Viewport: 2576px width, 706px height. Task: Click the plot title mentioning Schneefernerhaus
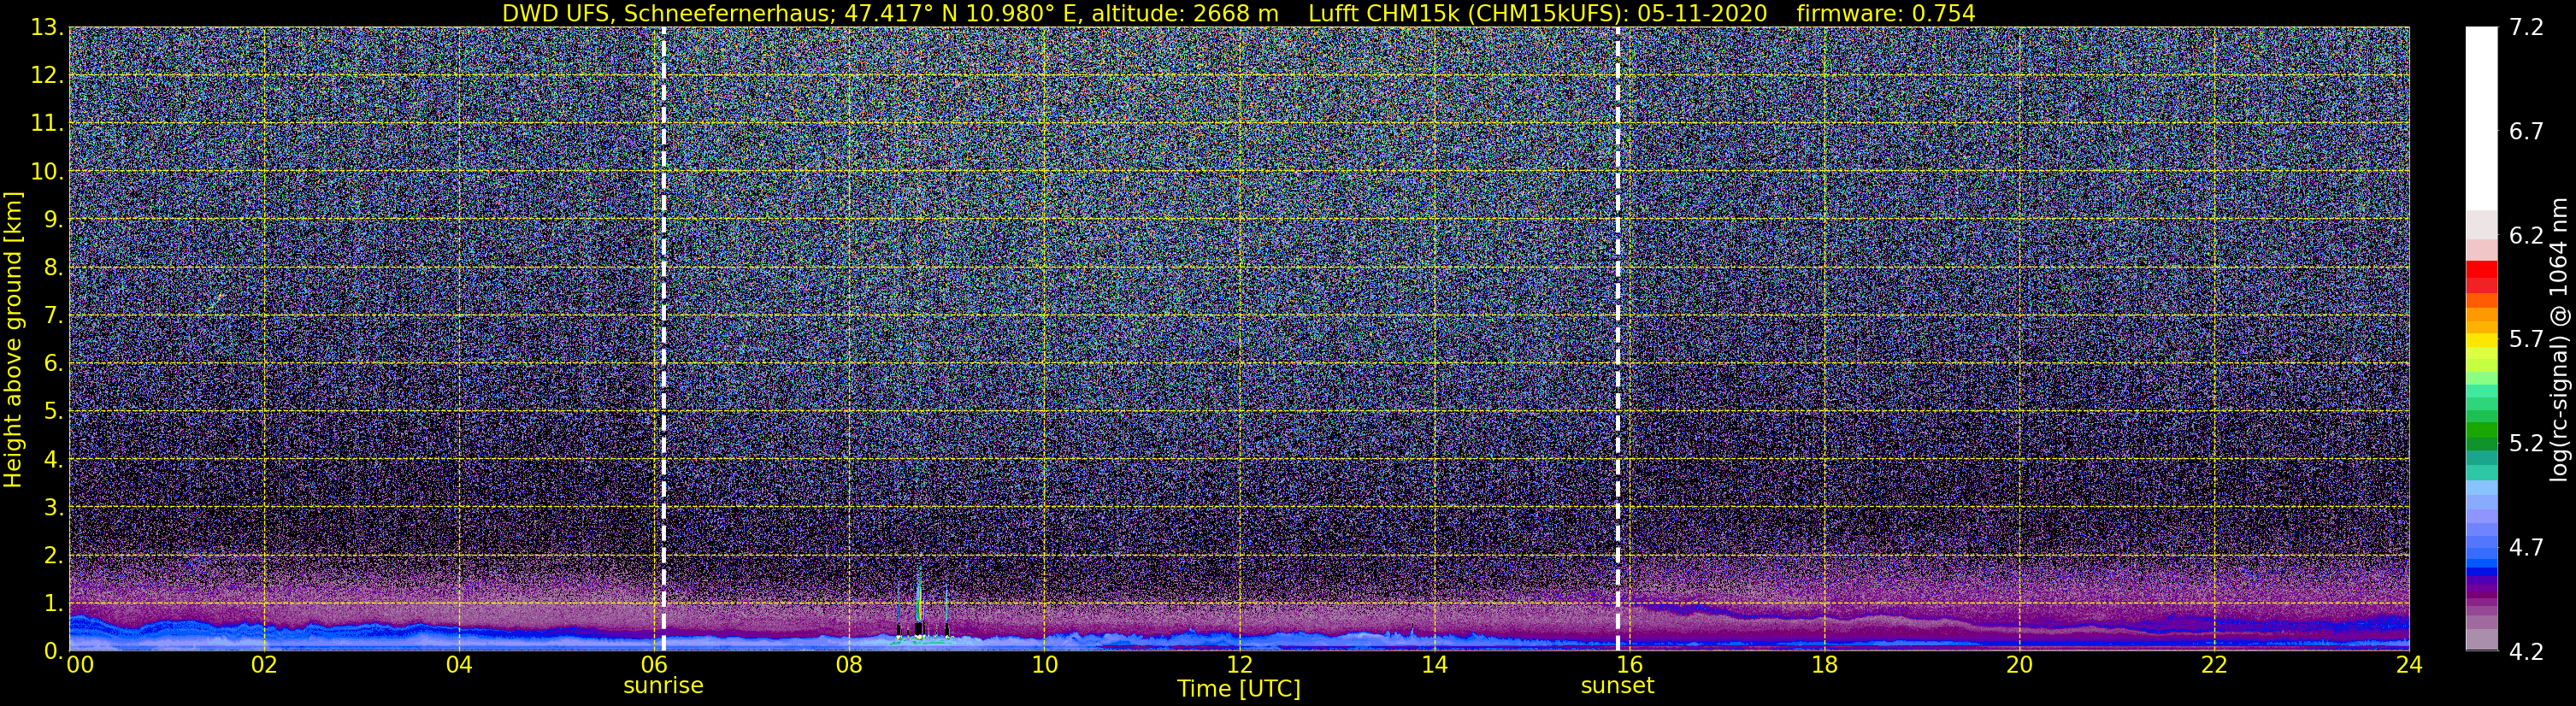(x=1238, y=13)
